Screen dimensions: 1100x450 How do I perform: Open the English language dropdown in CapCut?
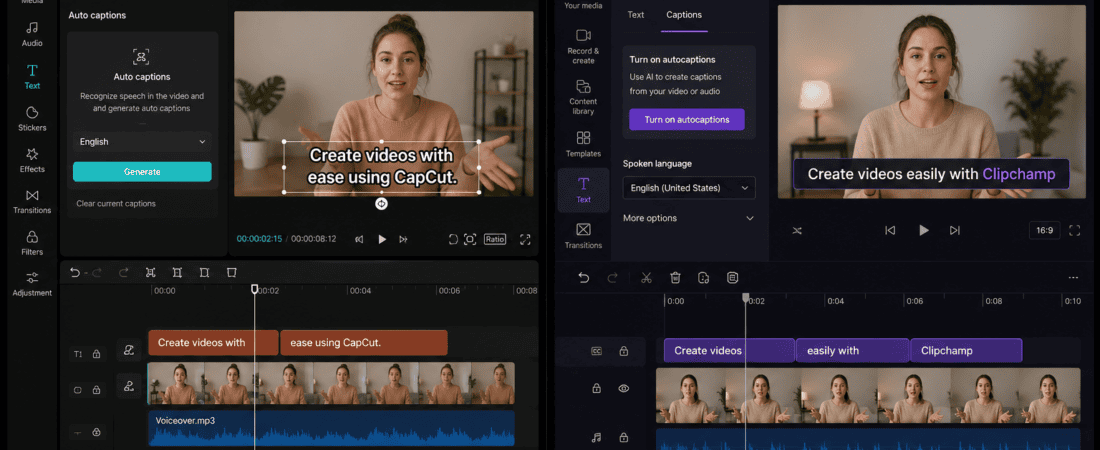coord(142,142)
